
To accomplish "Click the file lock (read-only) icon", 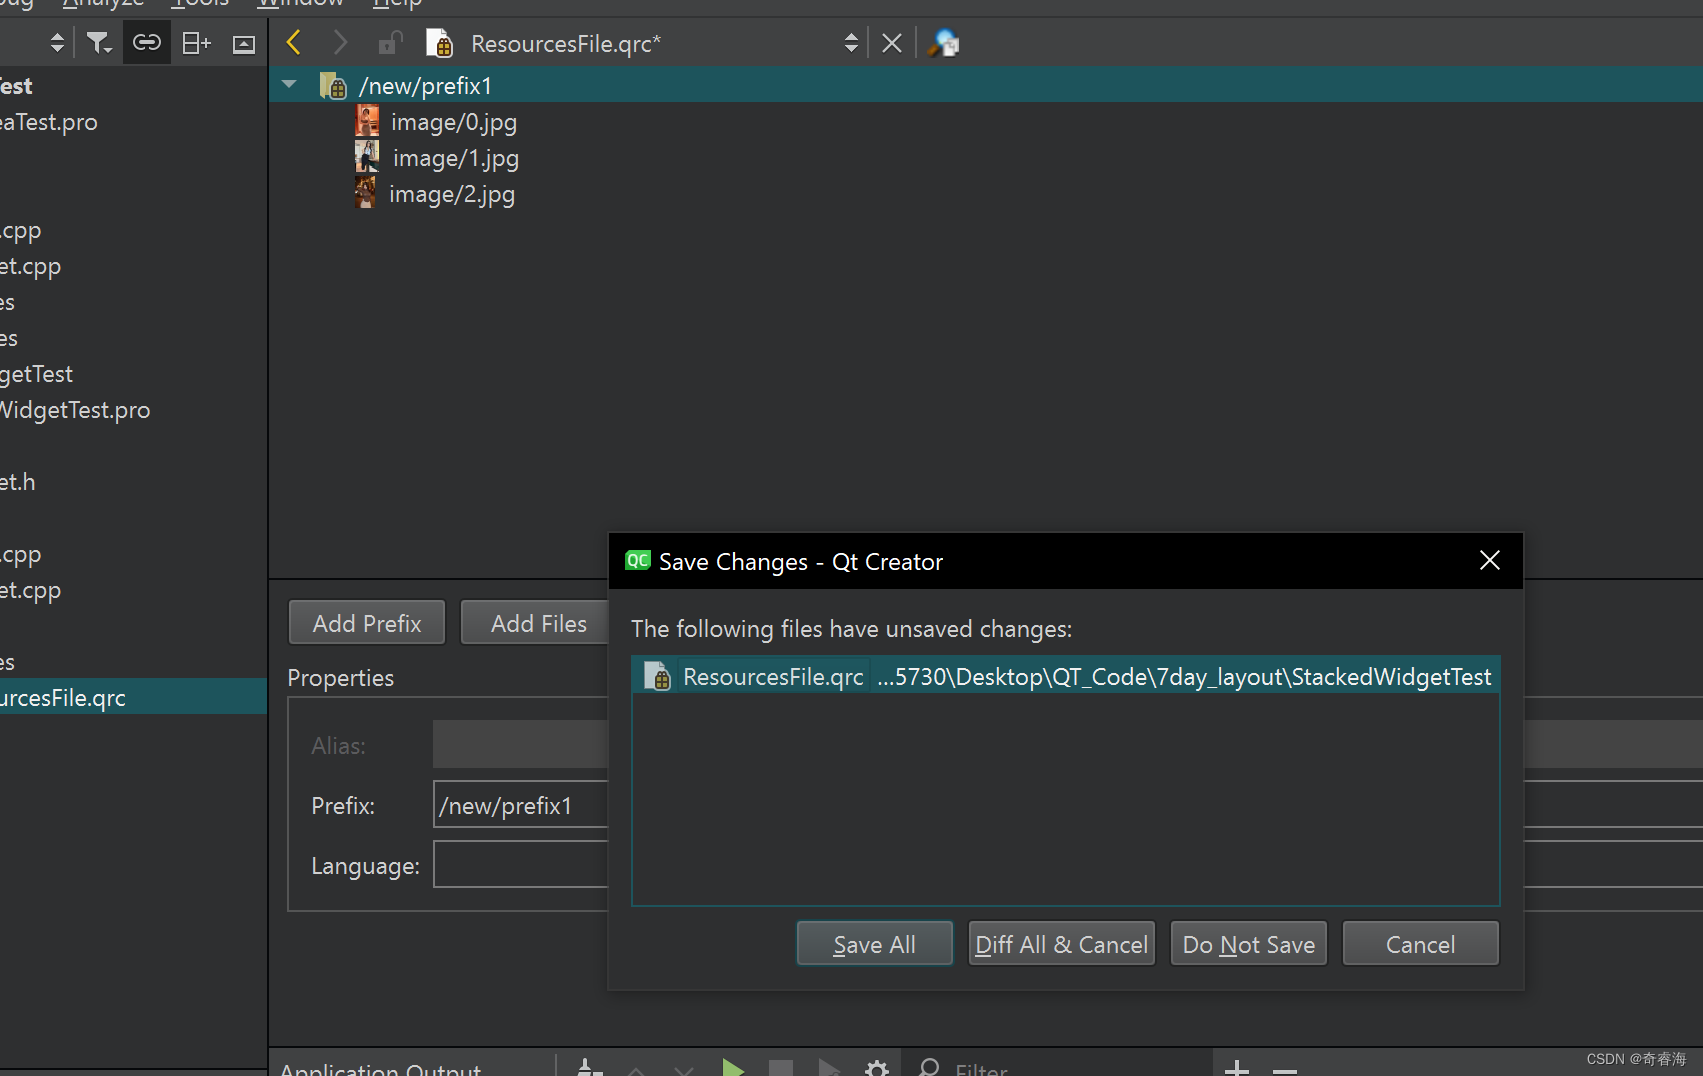I will click(x=389, y=43).
